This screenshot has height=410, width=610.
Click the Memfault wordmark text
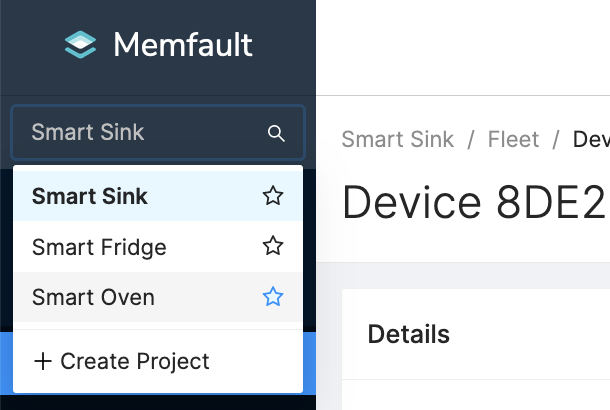(183, 45)
